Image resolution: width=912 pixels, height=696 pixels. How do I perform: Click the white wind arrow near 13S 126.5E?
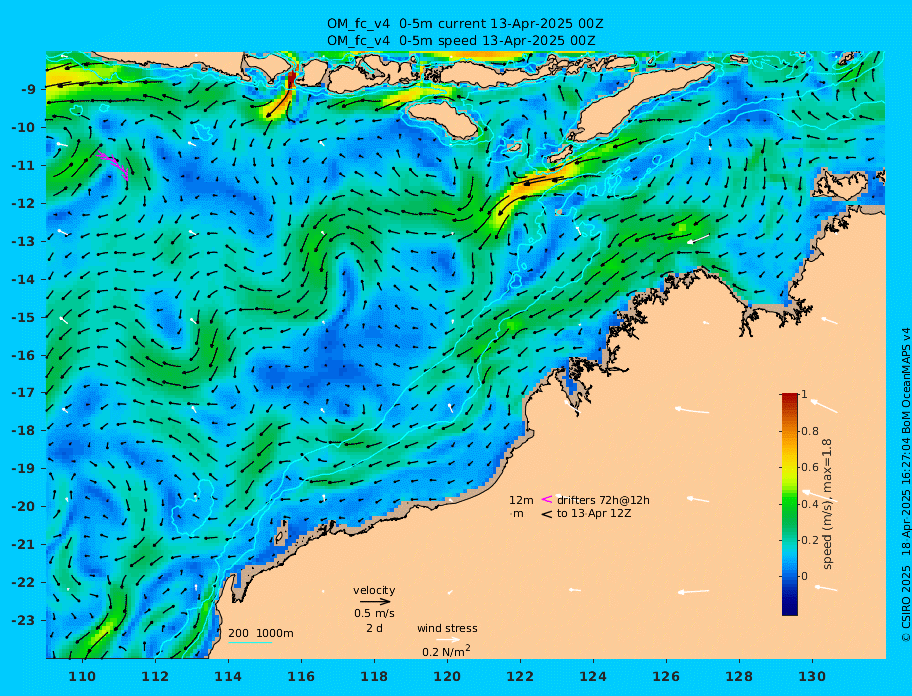tap(698, 239)
